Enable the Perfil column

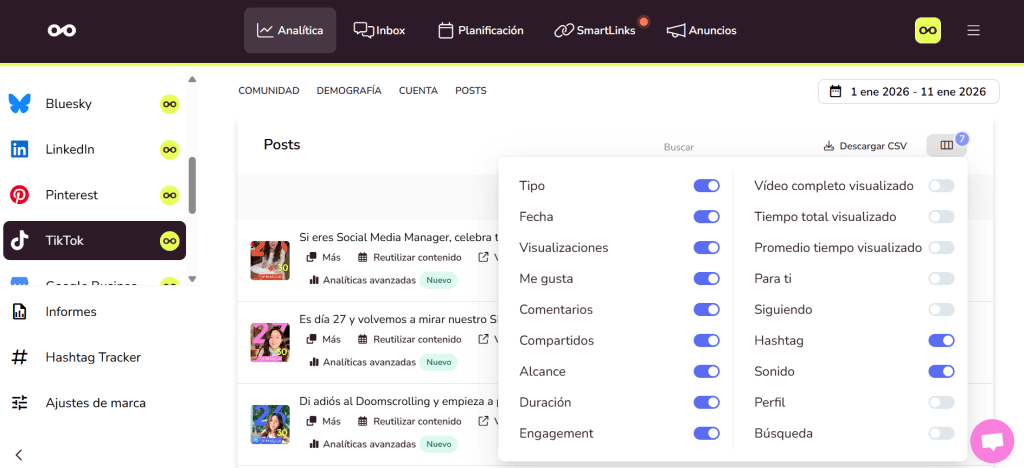coord(942,403)
